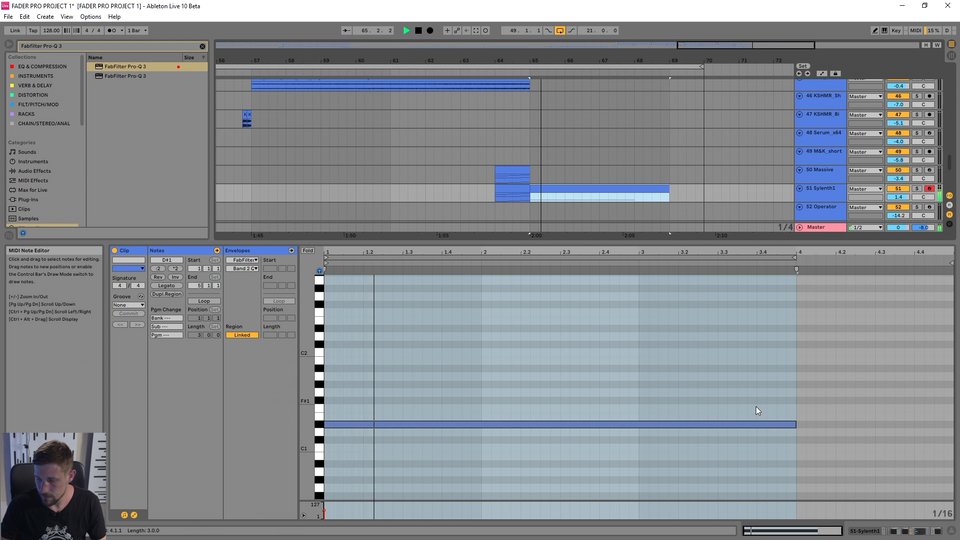Click the 128.00 tempo field

(51, 30)
